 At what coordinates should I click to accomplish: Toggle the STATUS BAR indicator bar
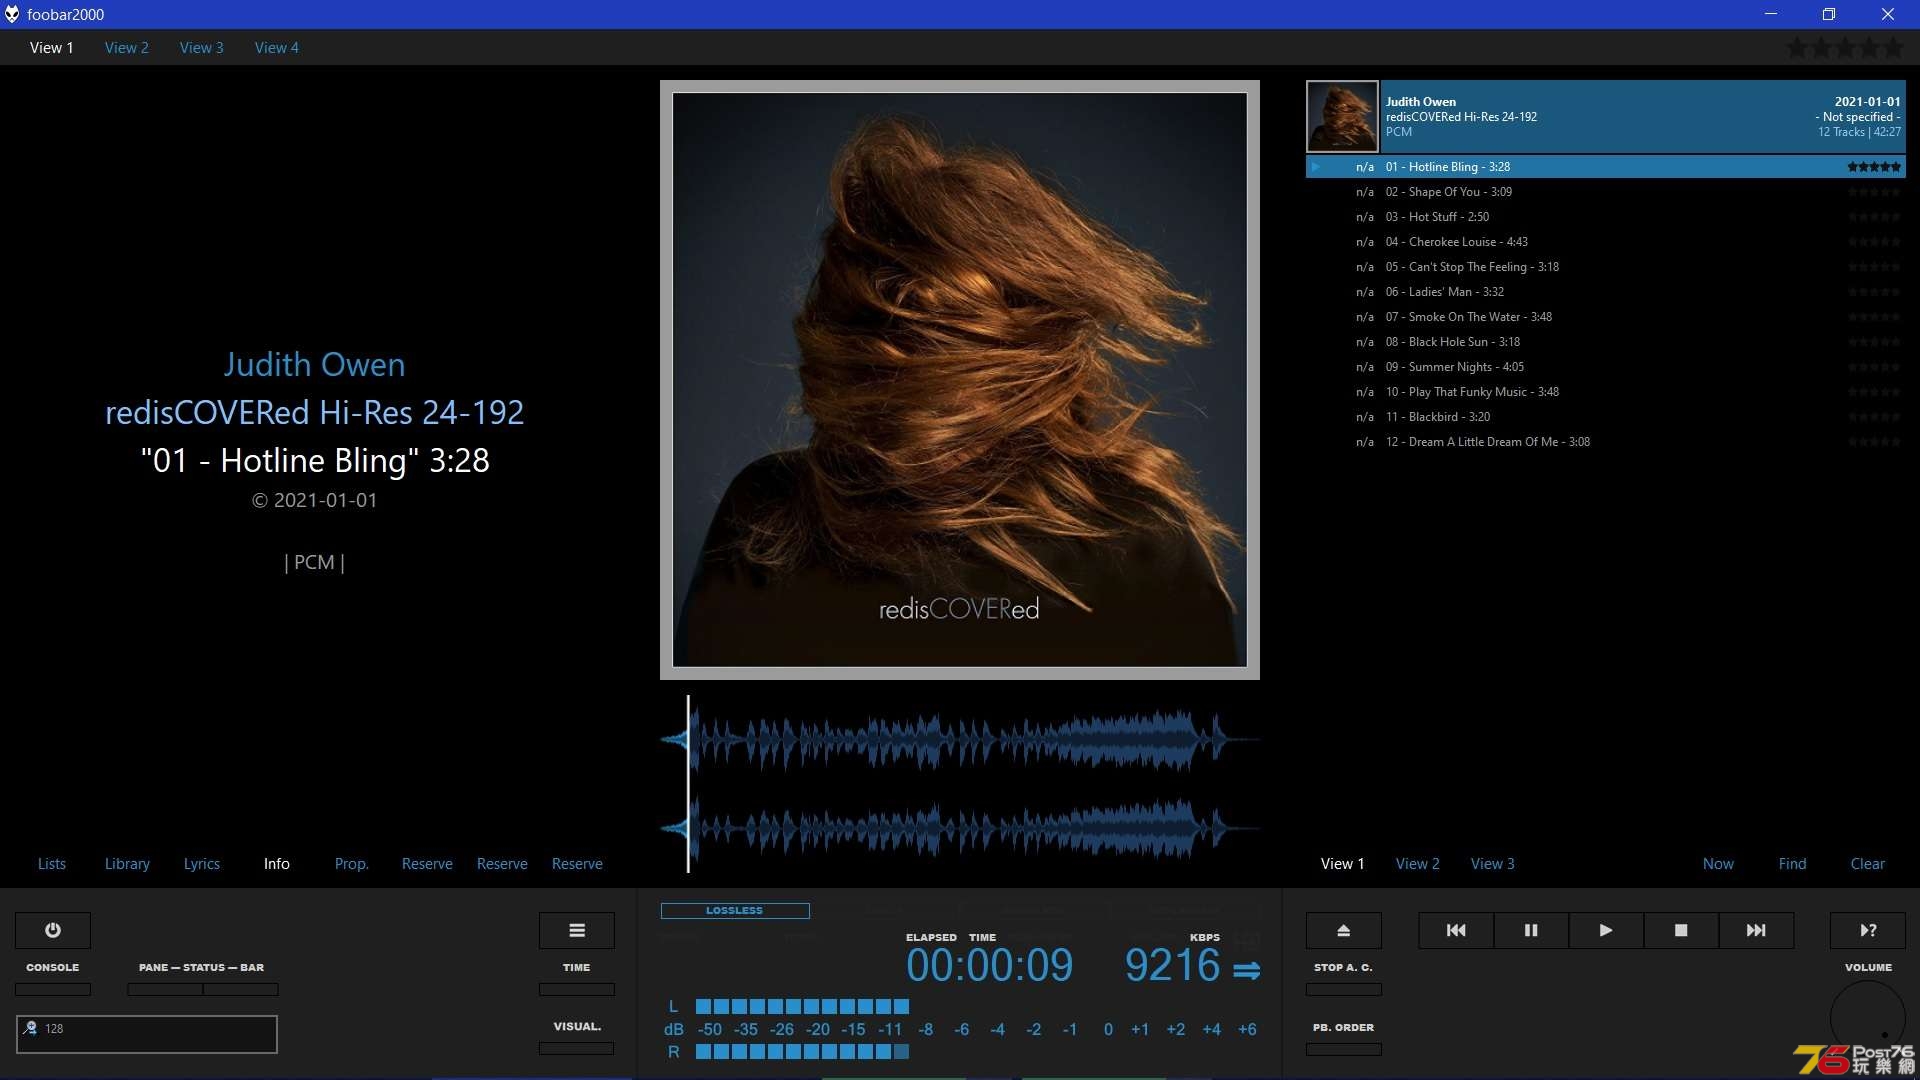[x=241, y=989]
